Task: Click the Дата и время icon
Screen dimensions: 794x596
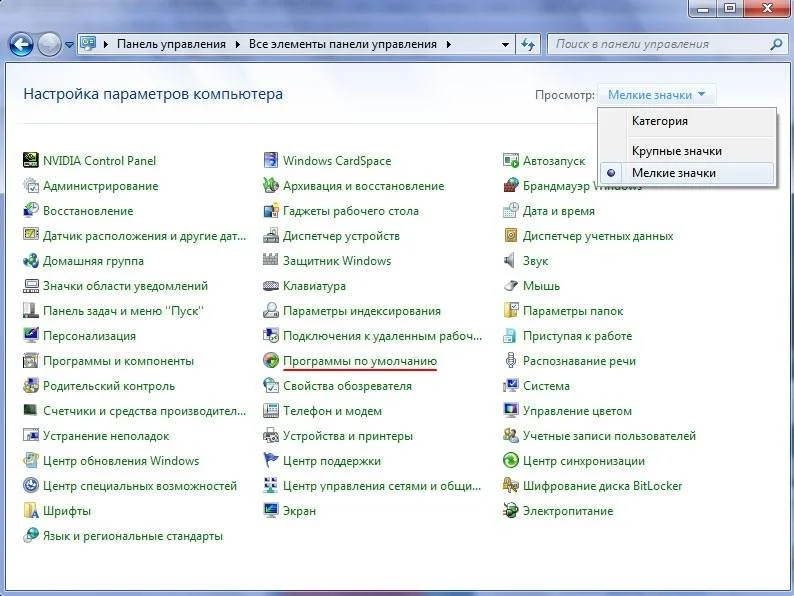Action: pyautogui.click(x=511, y=210)
